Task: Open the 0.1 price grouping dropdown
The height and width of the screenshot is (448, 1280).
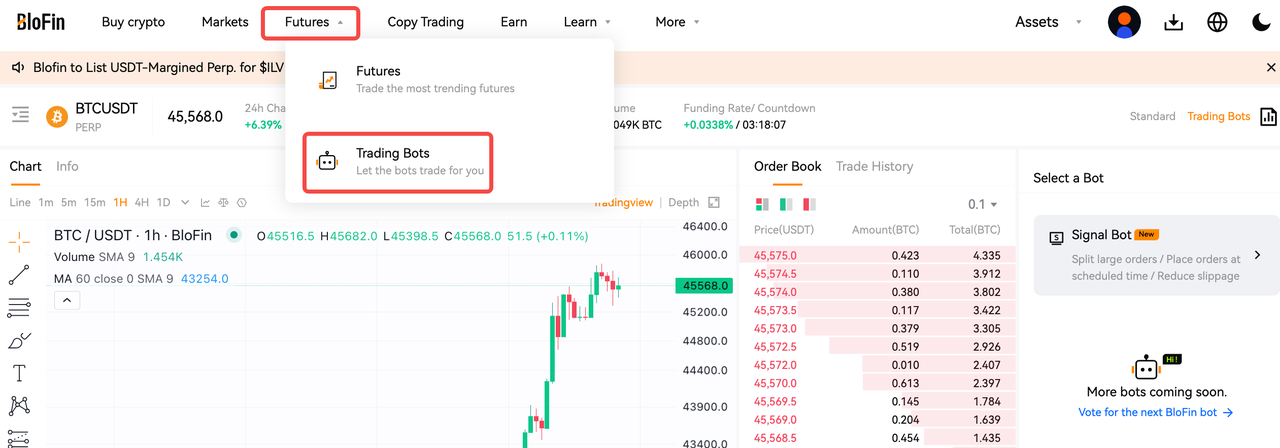Action: point(983,204)
